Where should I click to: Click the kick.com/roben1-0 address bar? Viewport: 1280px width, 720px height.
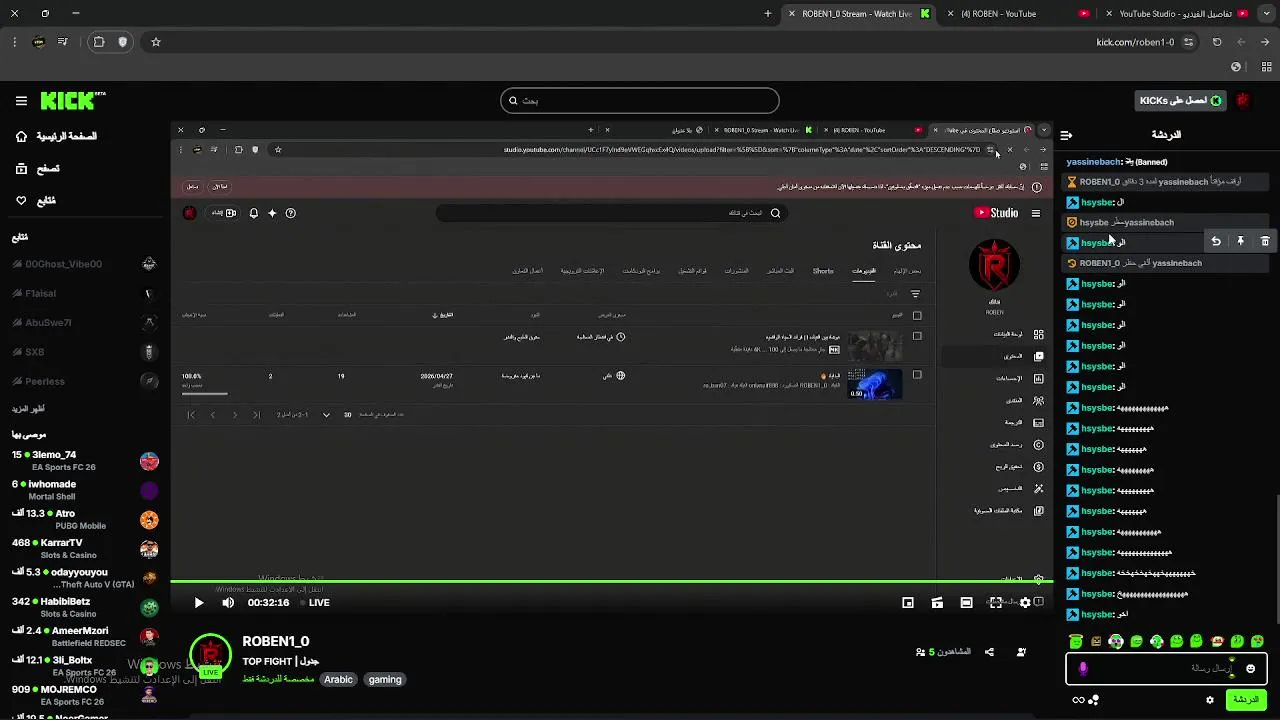(x=1135, y=42)
